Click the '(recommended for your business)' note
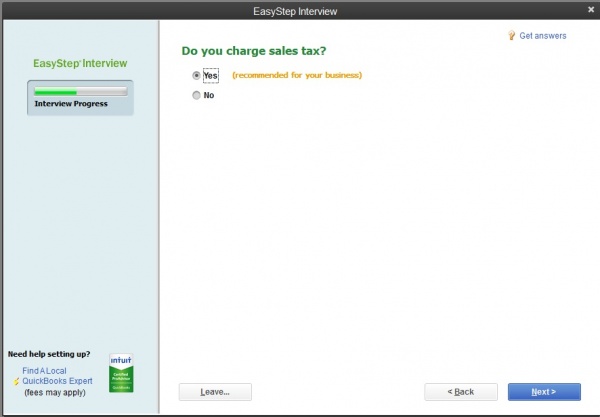The width and height of the screenshot is (600, 417). (297, 75)
